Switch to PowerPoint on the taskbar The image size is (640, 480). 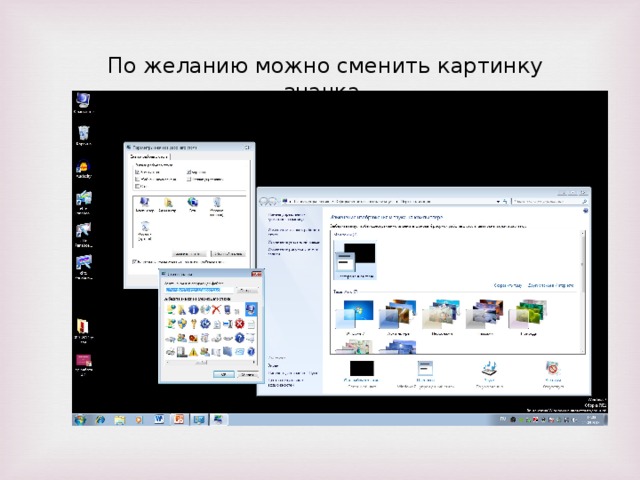[179, 419]
